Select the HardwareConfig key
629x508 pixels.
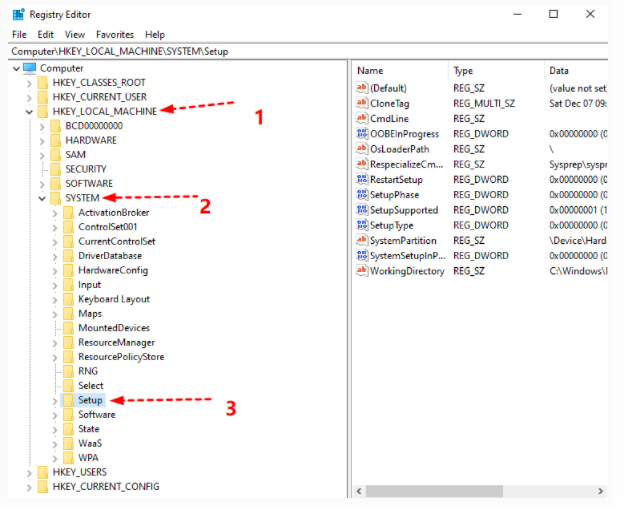click(x=113, y=270)
